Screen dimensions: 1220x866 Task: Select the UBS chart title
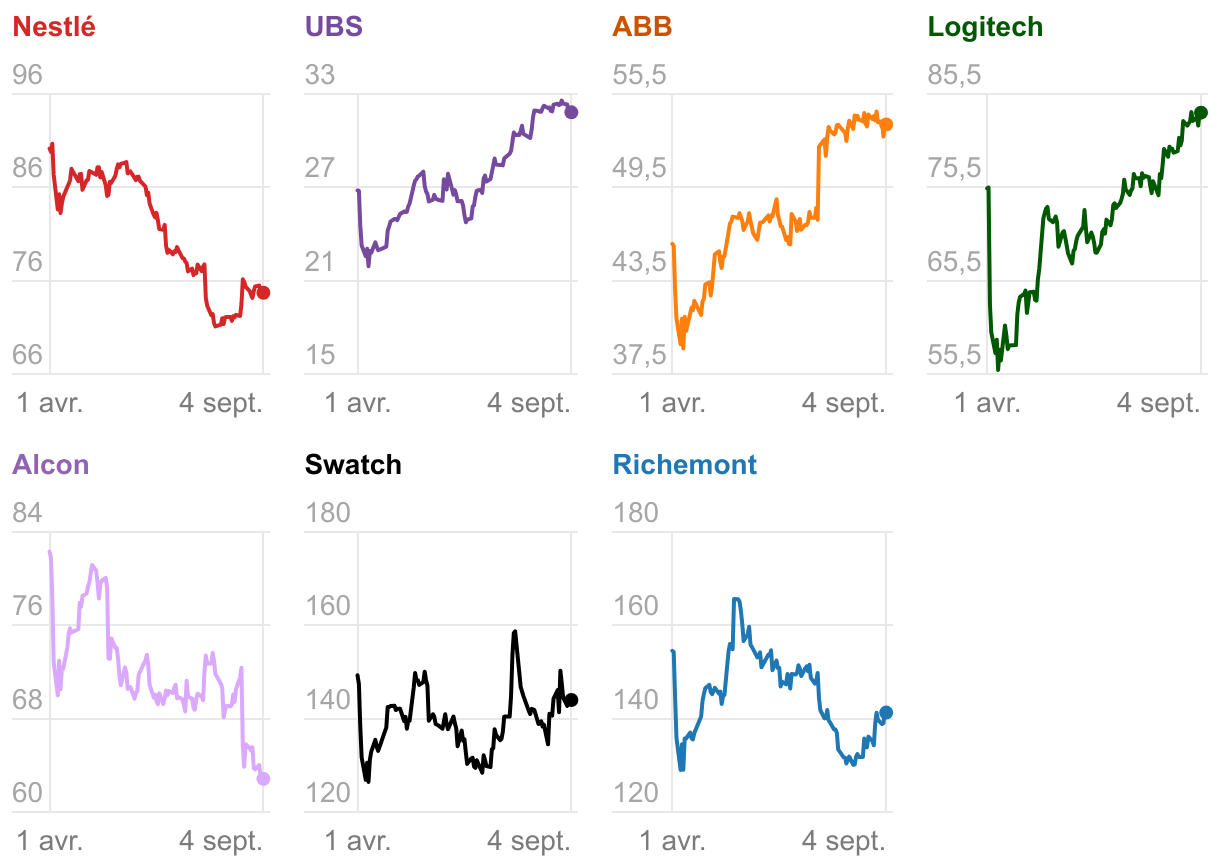click(334, 27)
